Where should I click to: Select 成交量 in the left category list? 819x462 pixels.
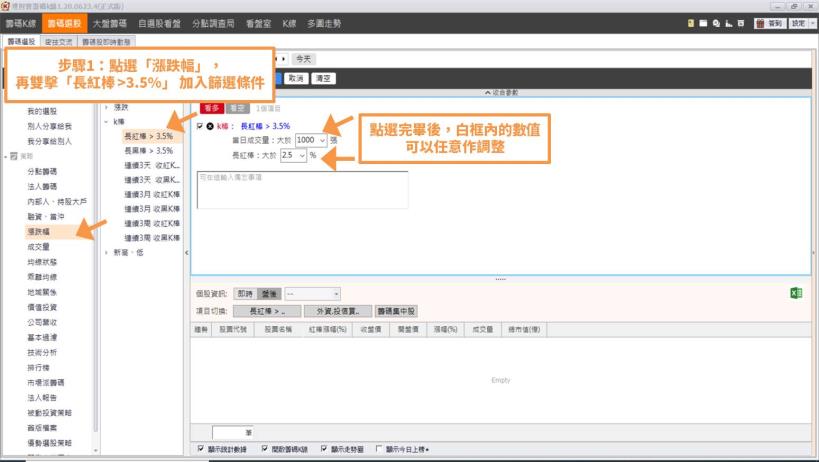pos(39,246)
